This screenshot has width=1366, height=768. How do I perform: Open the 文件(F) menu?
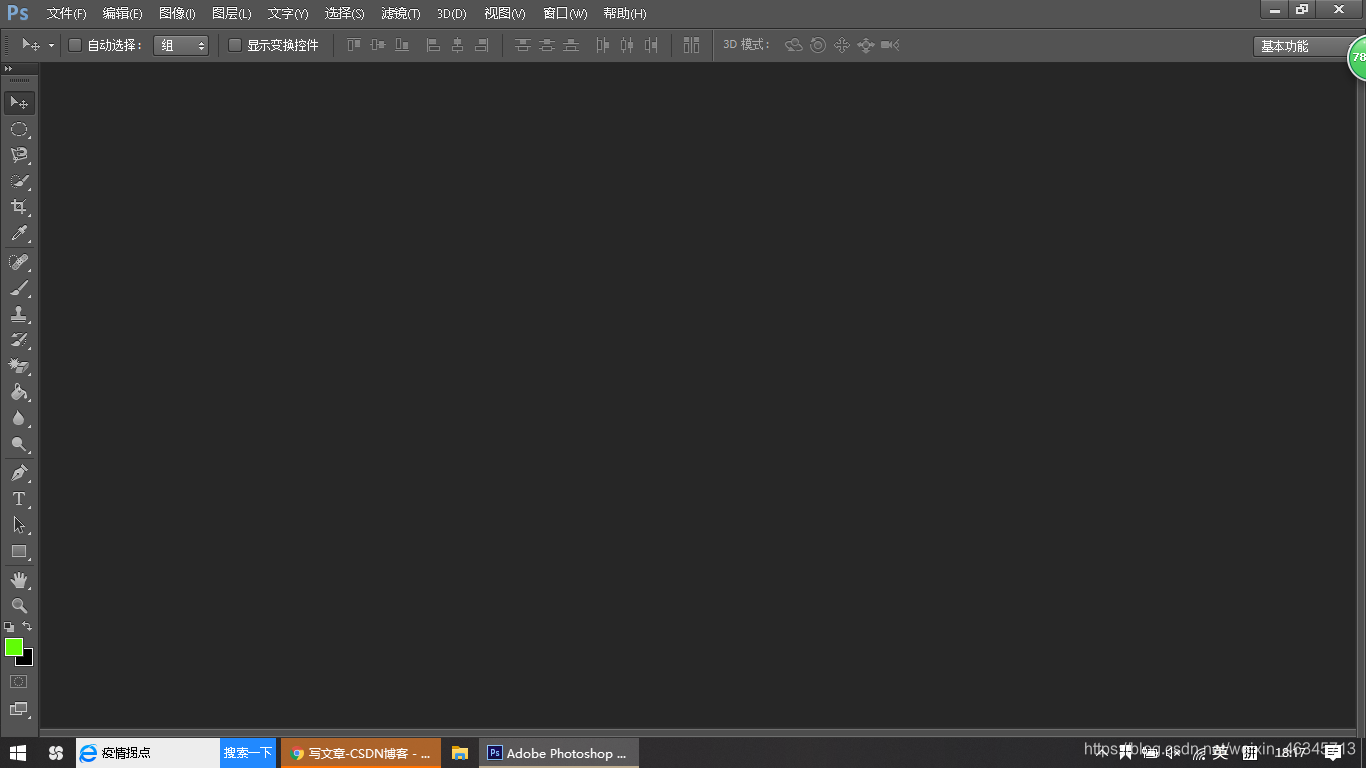(x=66, y=13)
